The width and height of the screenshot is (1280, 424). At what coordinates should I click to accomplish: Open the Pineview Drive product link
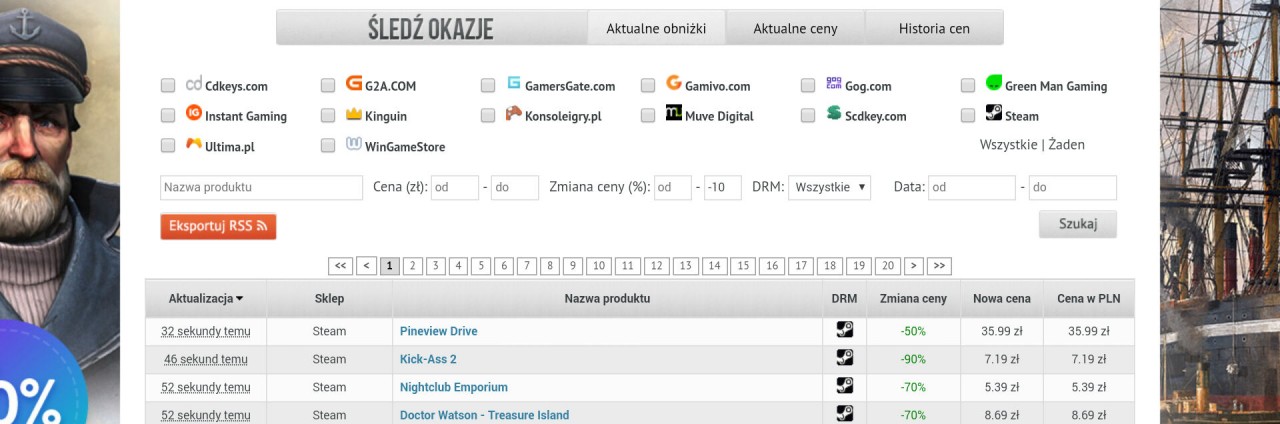tap(439, 331)
